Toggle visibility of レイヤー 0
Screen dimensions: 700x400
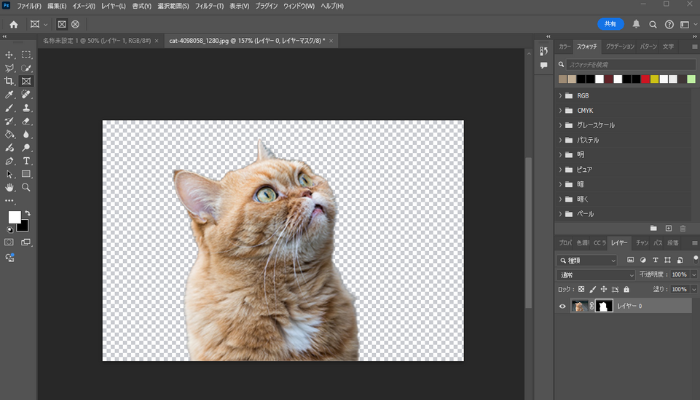562,306
